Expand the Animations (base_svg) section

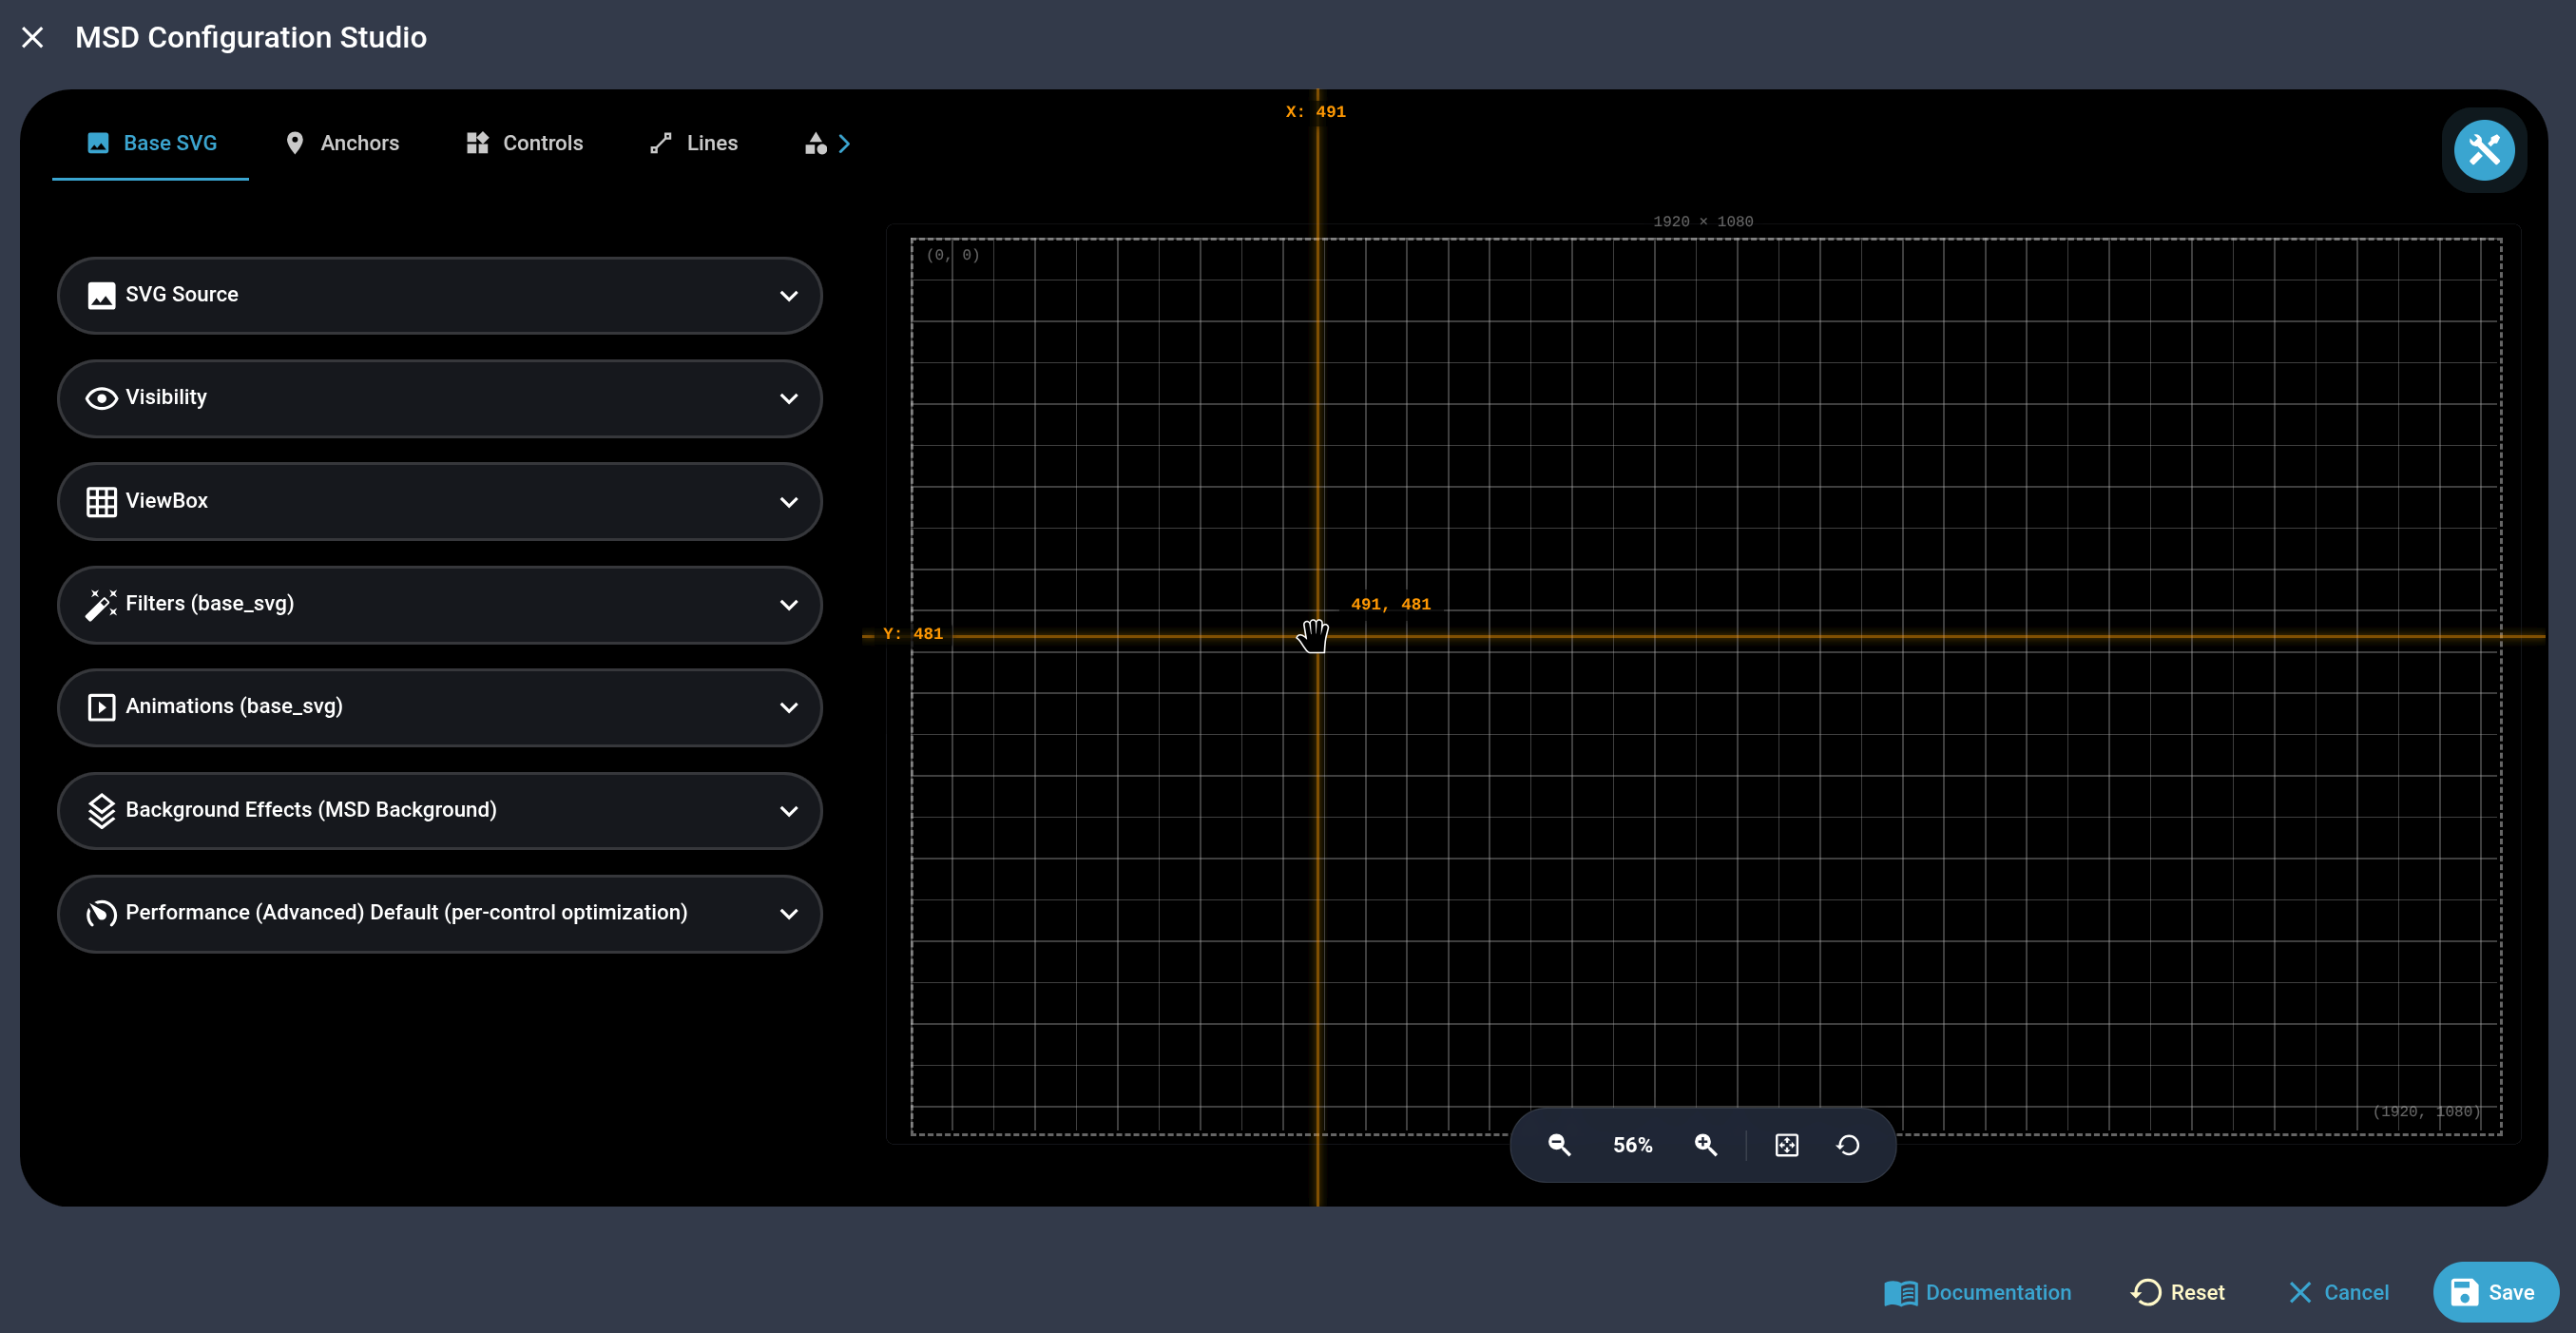tap(440, 707)
